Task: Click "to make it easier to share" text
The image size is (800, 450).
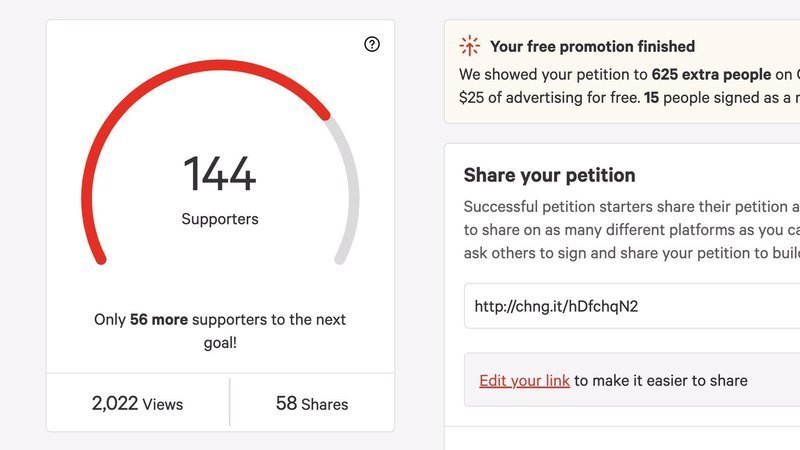Action: point(661,380)
